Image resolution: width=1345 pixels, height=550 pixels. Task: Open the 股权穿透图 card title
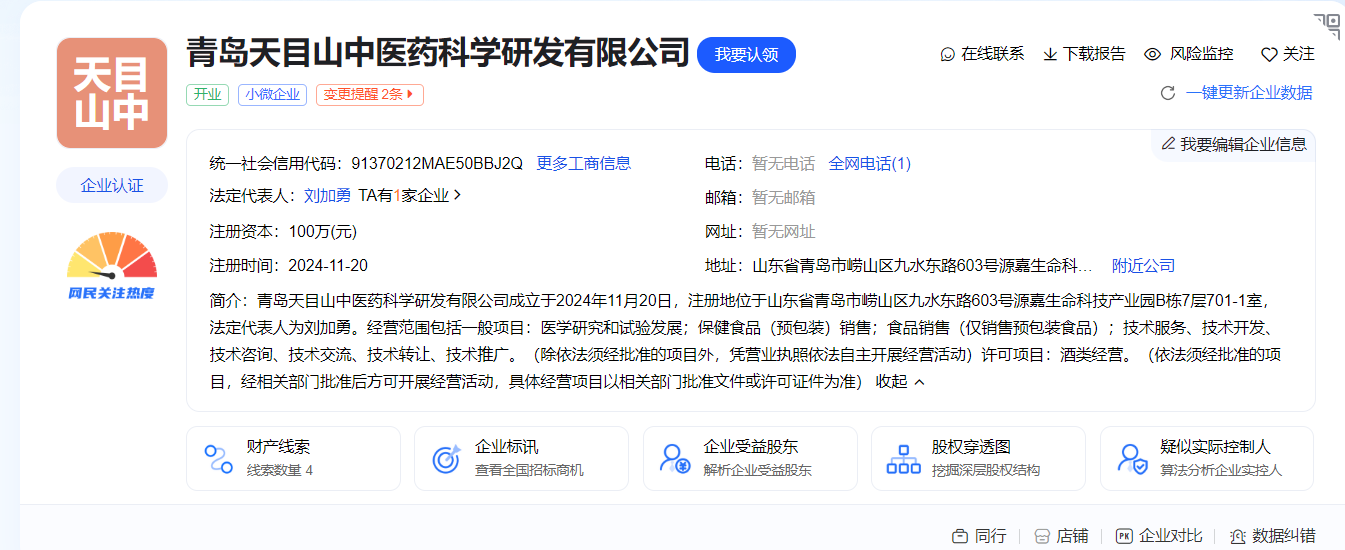pyautogui.click(x=971, y=447)
